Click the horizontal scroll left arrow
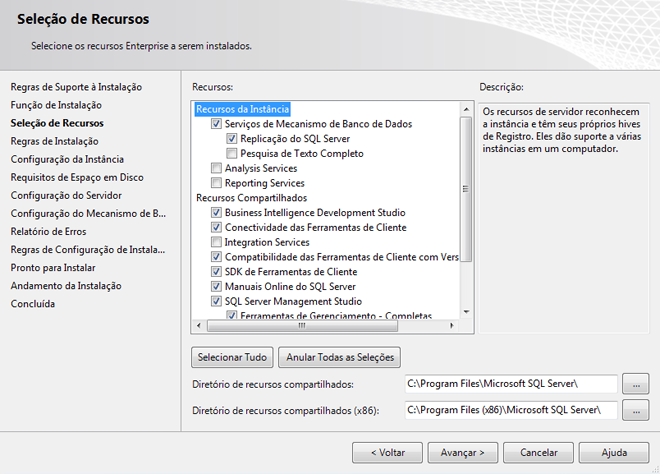Image resolution: width=660 pixels, height=474 pixels. 199,325
